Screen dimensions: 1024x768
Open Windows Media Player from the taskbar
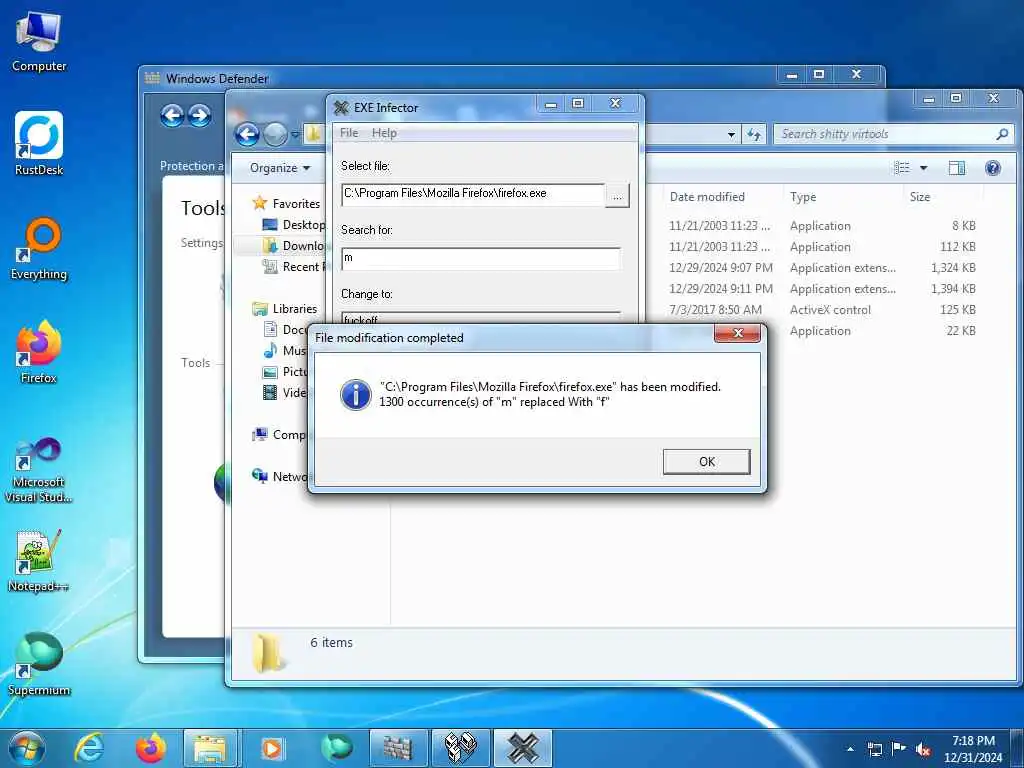point(272,748)
